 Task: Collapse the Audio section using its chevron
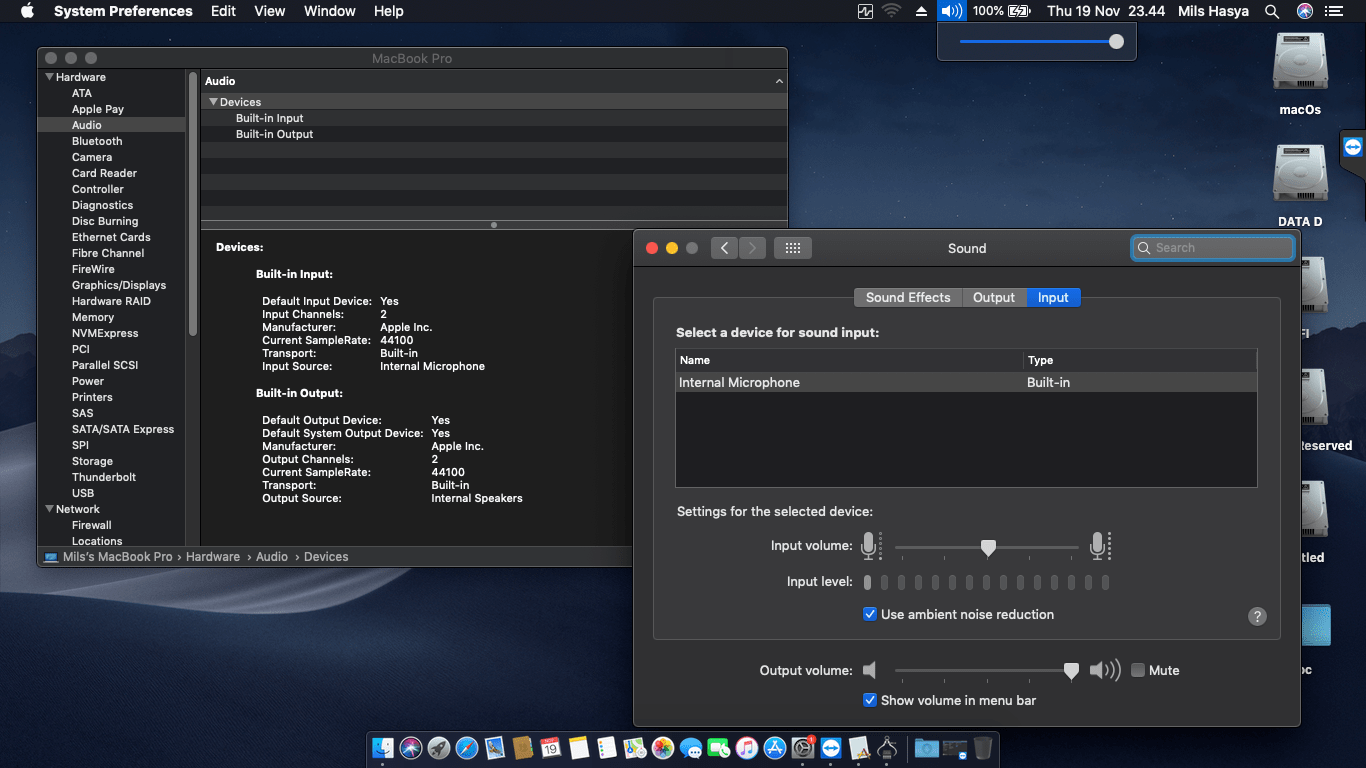click(777, 81)
